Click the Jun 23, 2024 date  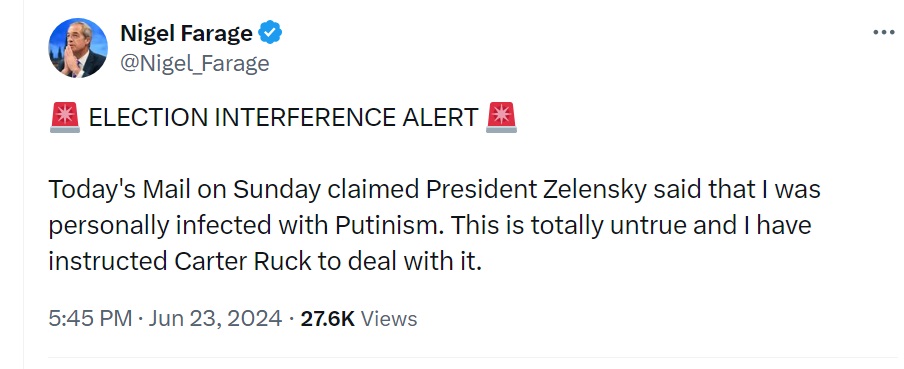[216, 318]
